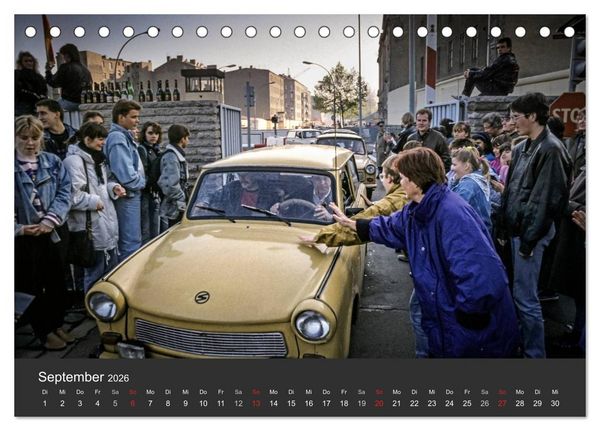The height and width of the screenshot is (431, 600).
Task: Select date 24 in the calendar strip
Action: pos(450,403)
